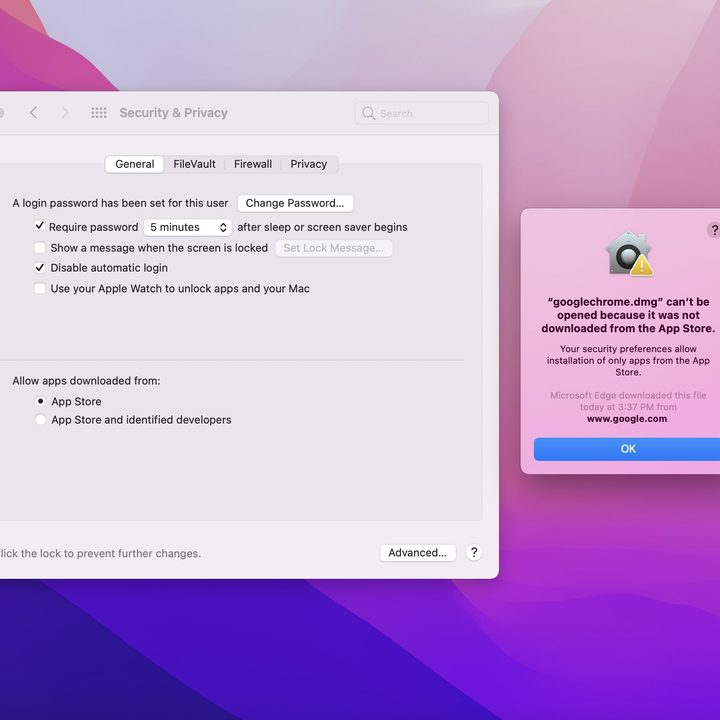The height and width of the screenshot is (720, 720).
Task: Click "Your security preferences allow" message text
Action: click(628, 360)
